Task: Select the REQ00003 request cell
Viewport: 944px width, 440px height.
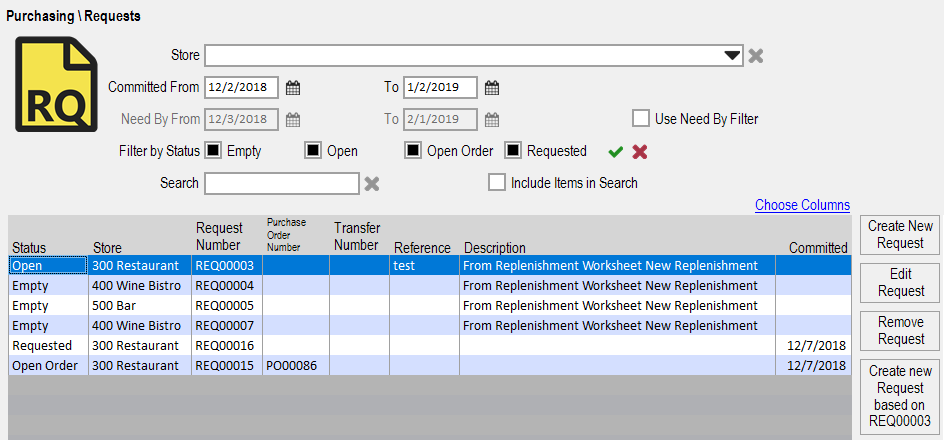Action: [x=227, y=265]
